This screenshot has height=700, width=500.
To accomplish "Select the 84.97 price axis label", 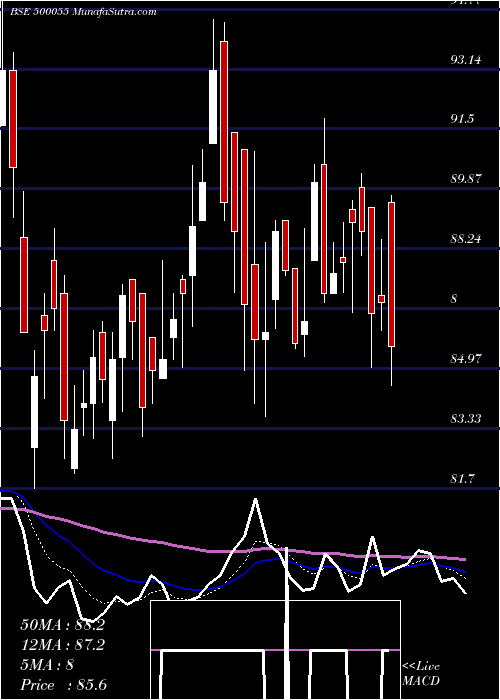I will pos(466,359).
